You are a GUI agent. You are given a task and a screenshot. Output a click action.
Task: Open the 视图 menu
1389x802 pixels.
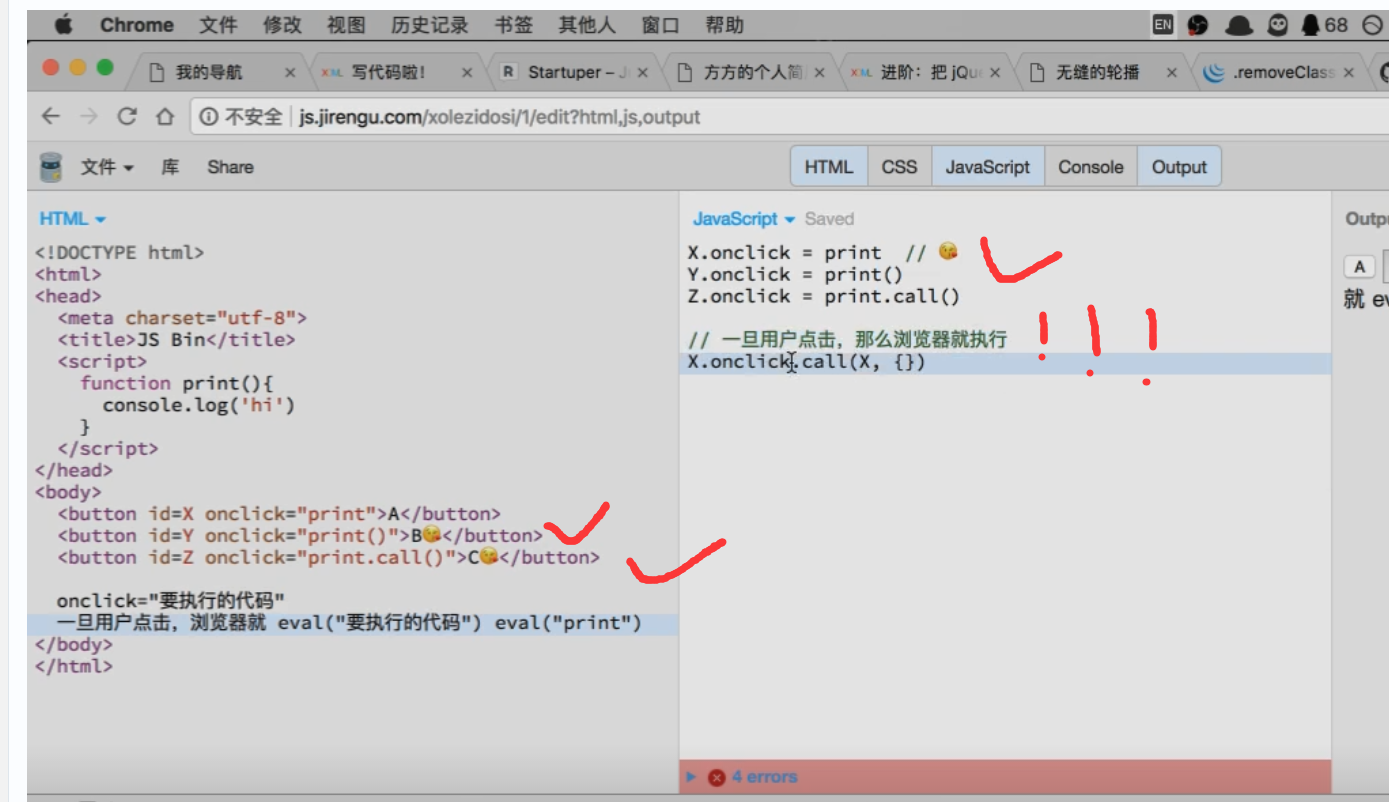point(346,25)
